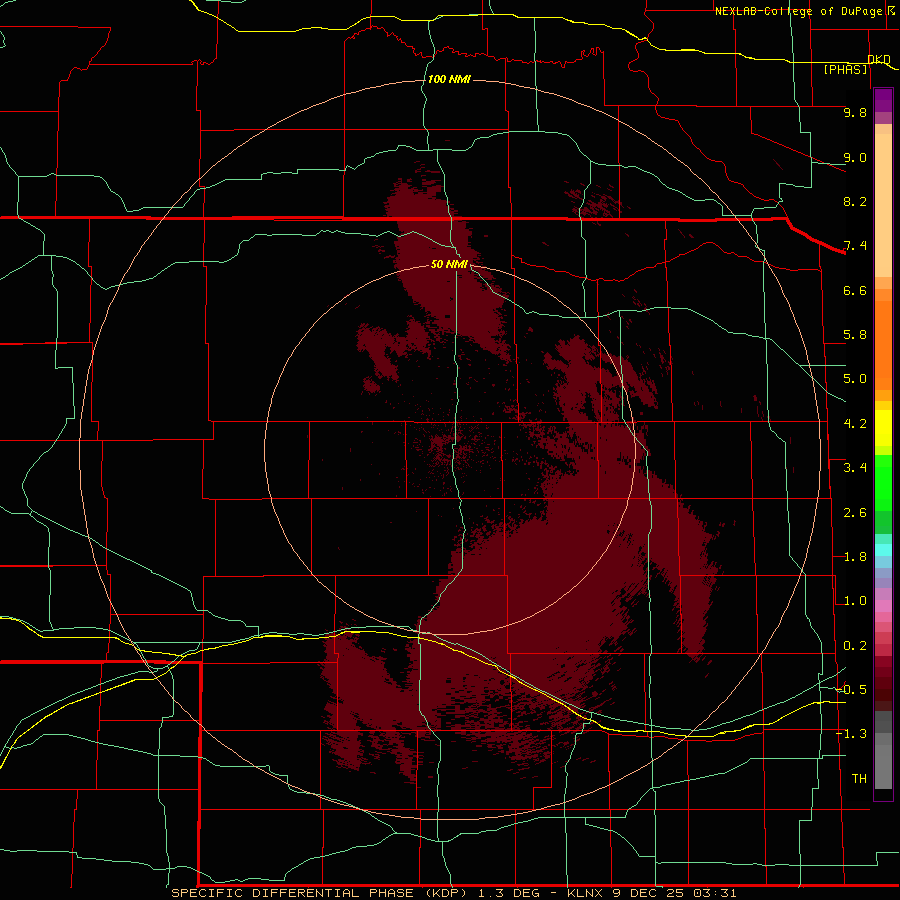The height and width of the screenshot is (900, 900).
Task: Click the 9.8 value on the color scale
Action: 855,113
